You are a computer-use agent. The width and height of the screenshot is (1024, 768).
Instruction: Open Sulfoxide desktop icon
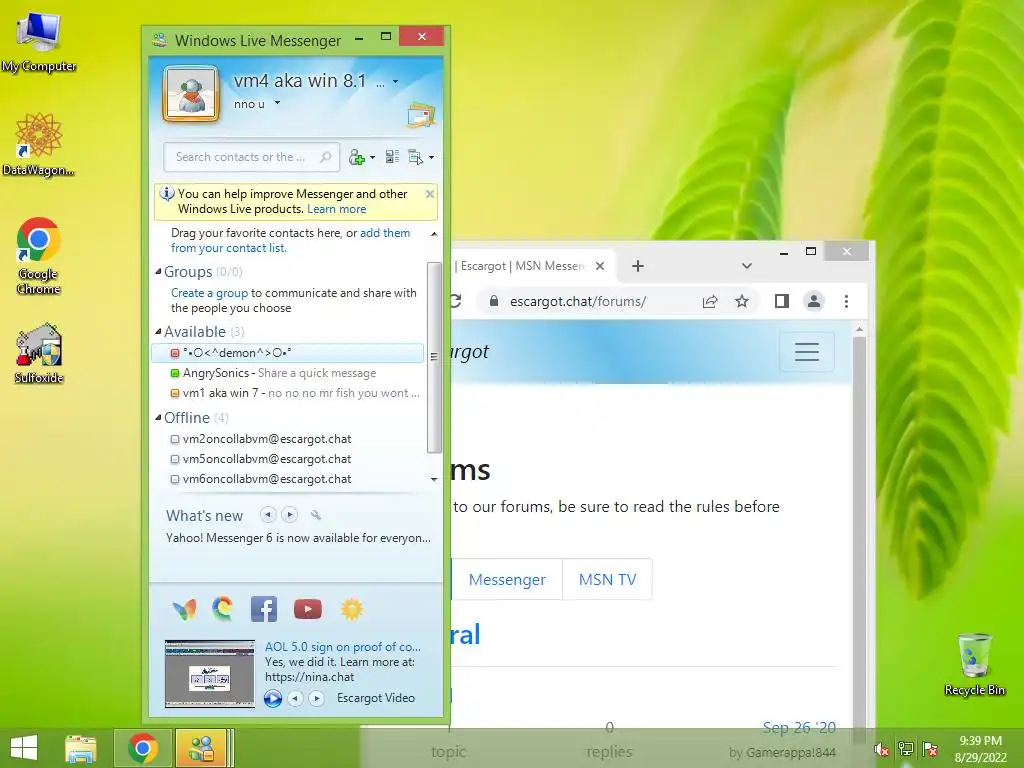39,353
